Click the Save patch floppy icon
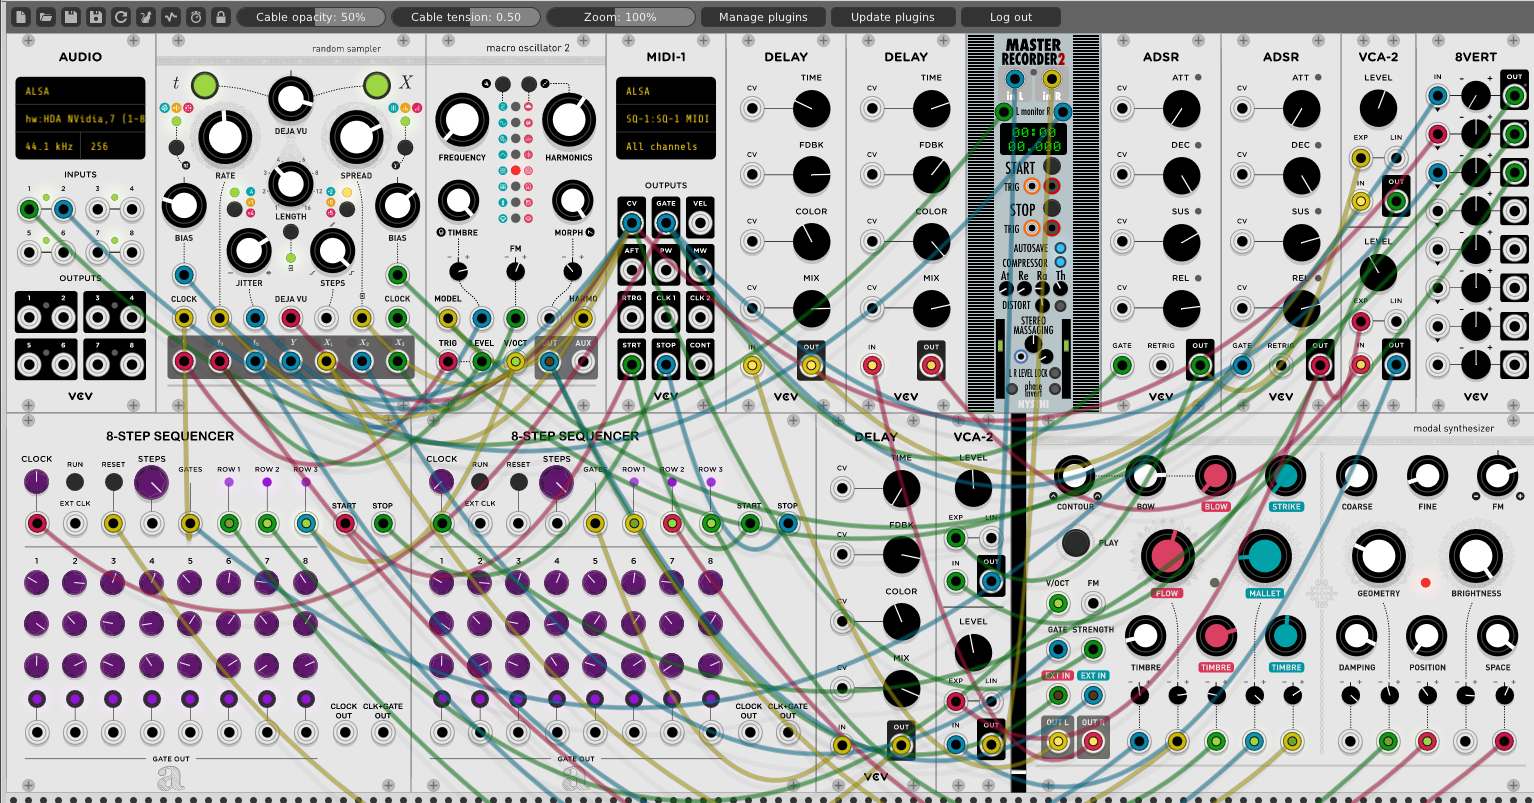Image resolution: width=1534 pixels, height=803 pixels. pos(71,17)
